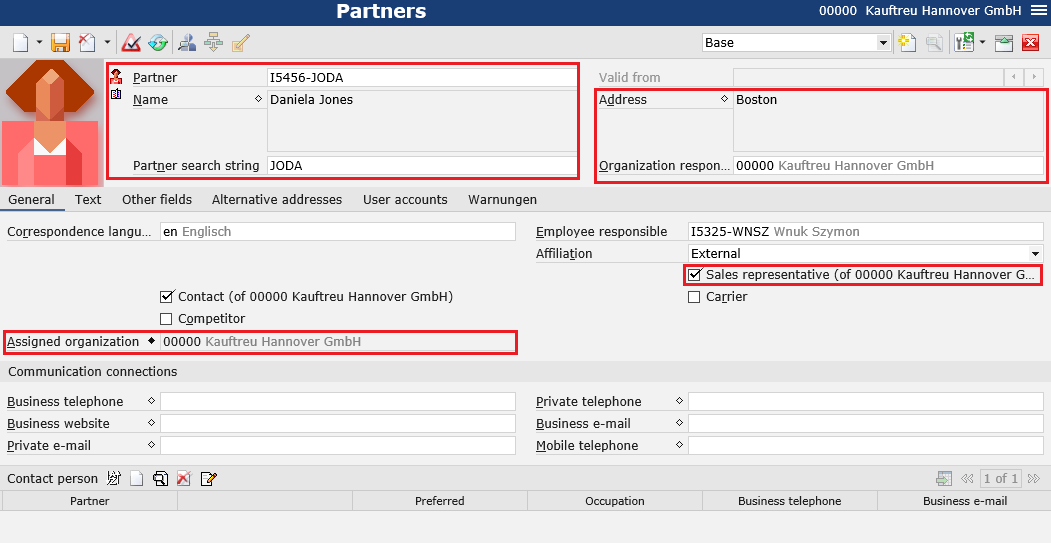Click the Business telephone input field

338,402
